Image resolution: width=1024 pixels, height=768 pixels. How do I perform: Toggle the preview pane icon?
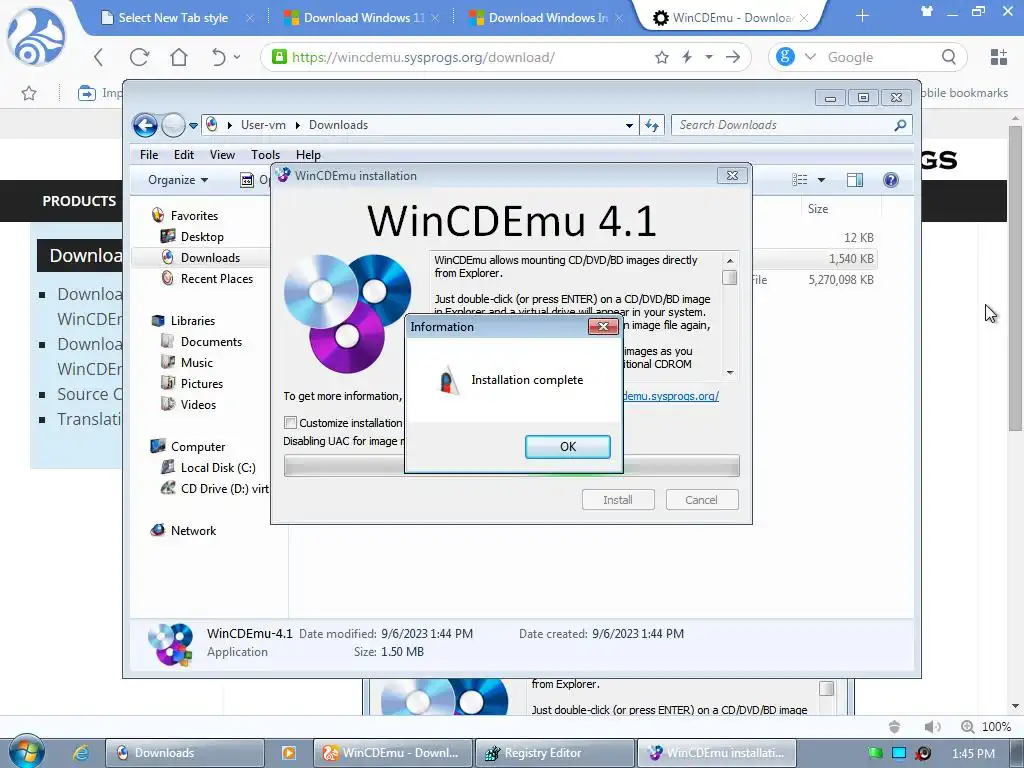(x=855, y=180)
